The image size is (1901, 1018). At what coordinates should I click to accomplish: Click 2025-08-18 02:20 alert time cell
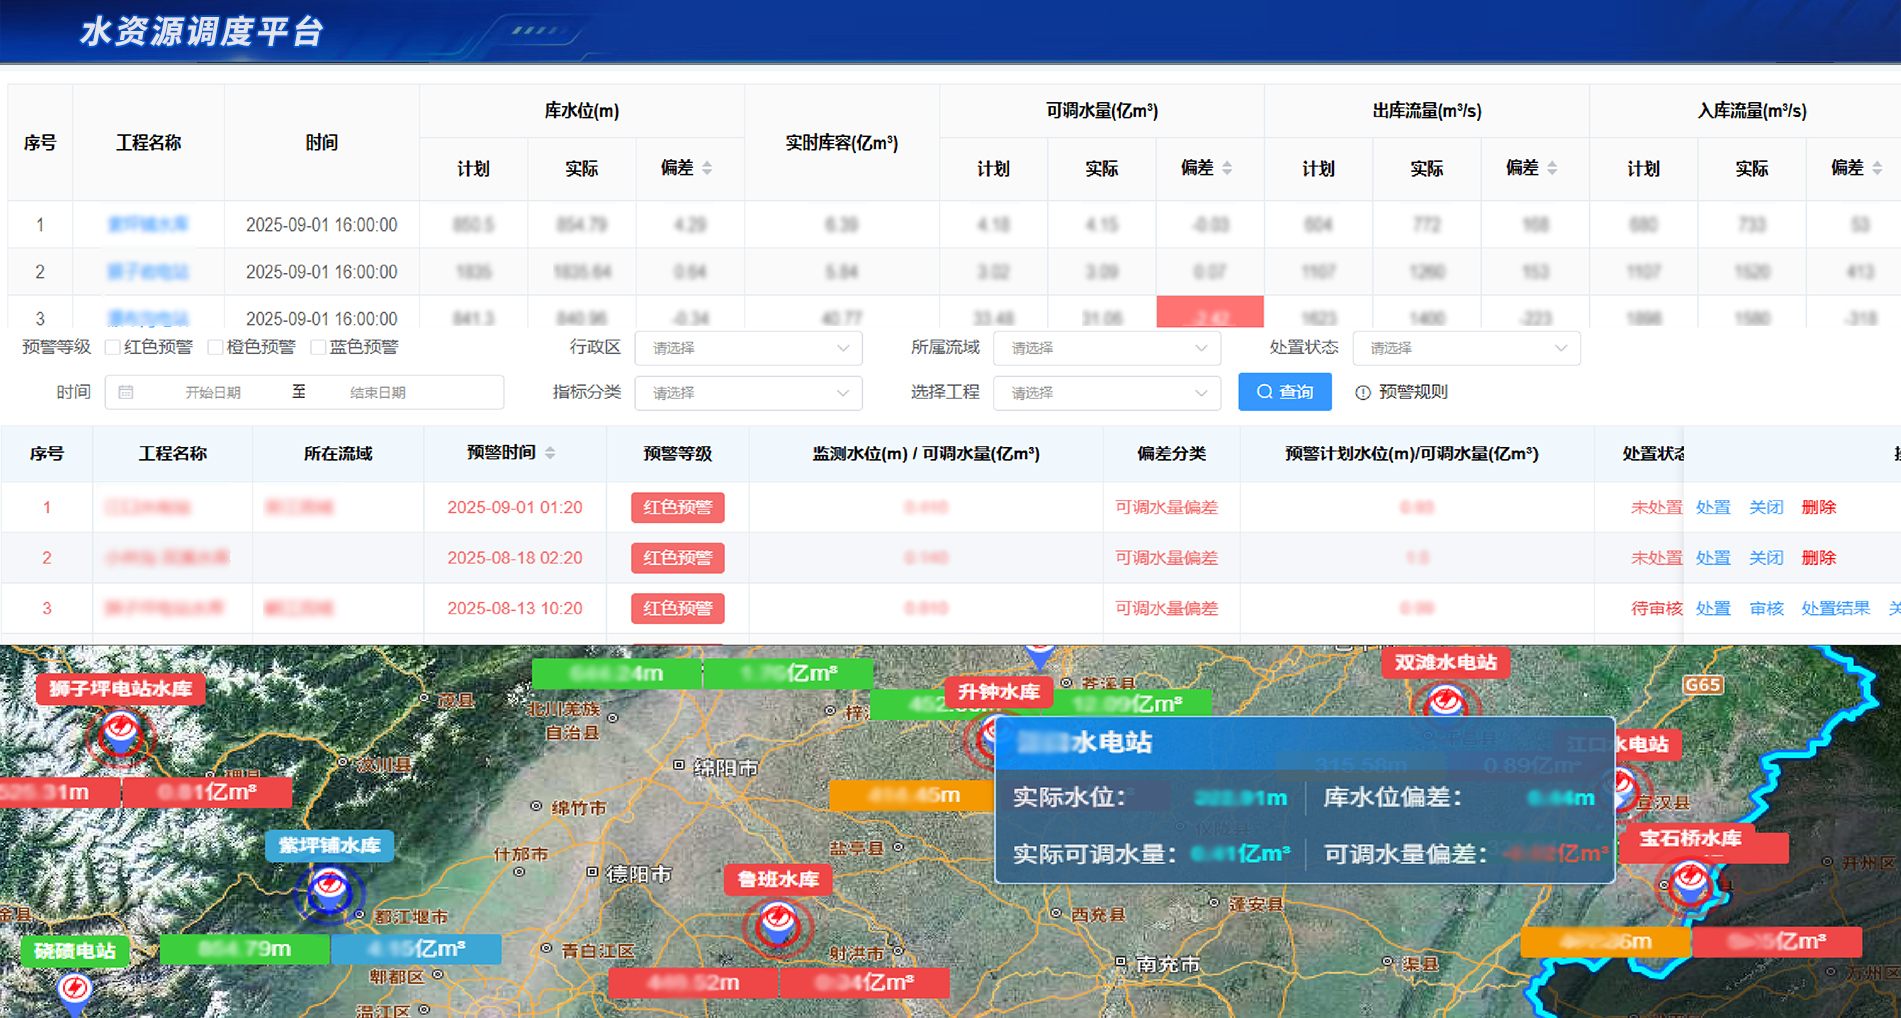tap(515, 558)
